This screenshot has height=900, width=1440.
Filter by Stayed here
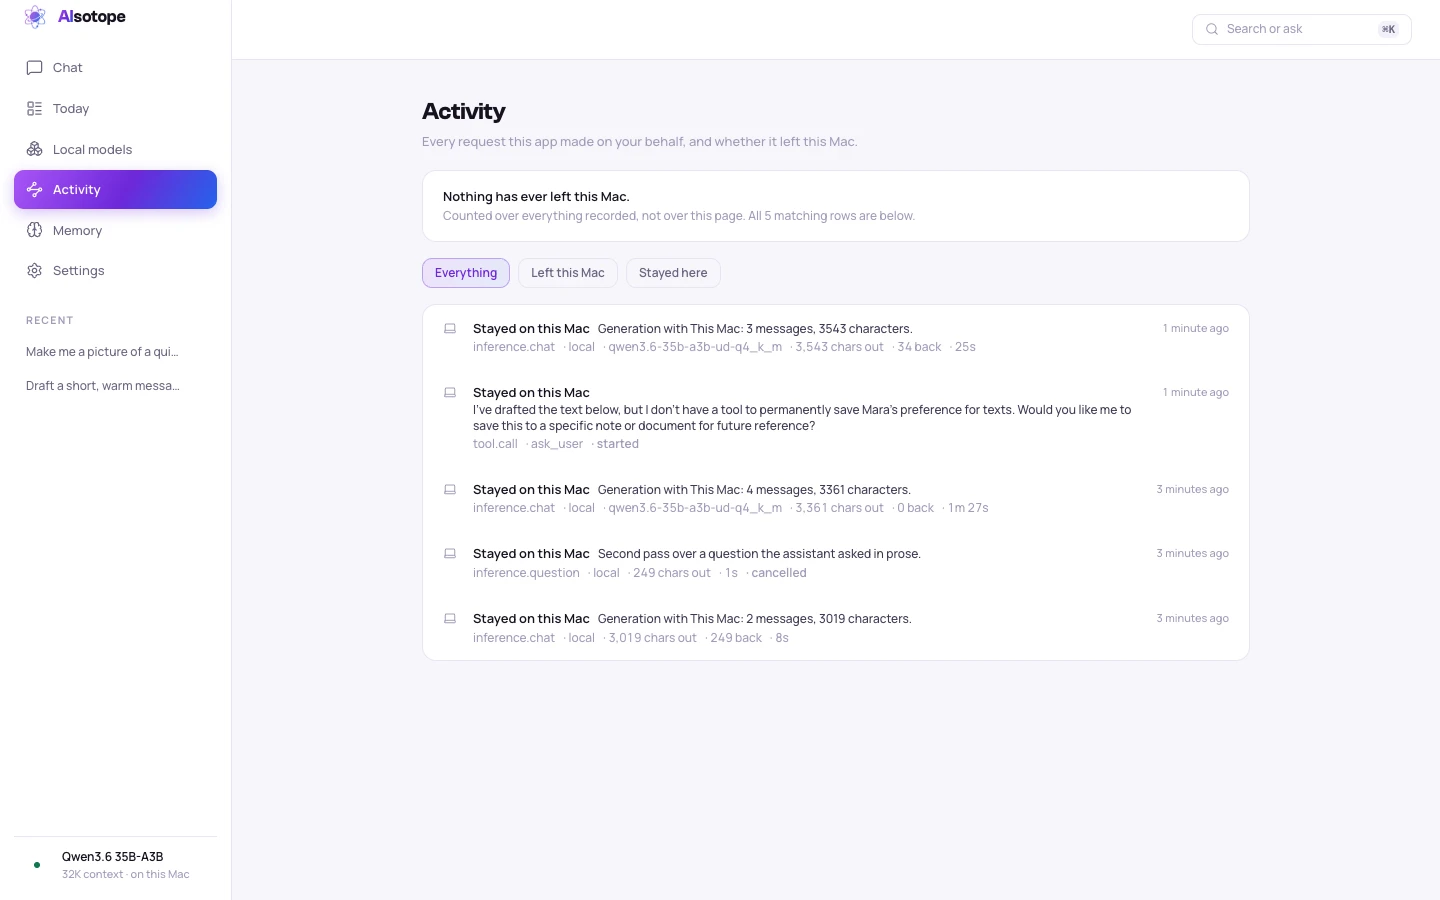coord(673,273)
